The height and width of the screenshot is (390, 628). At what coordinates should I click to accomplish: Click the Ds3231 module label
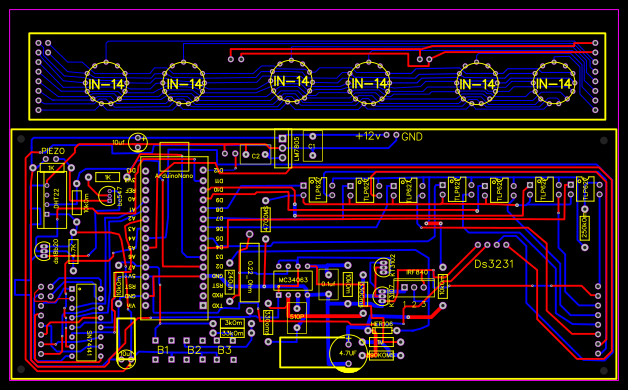click(x=493, y=264)
